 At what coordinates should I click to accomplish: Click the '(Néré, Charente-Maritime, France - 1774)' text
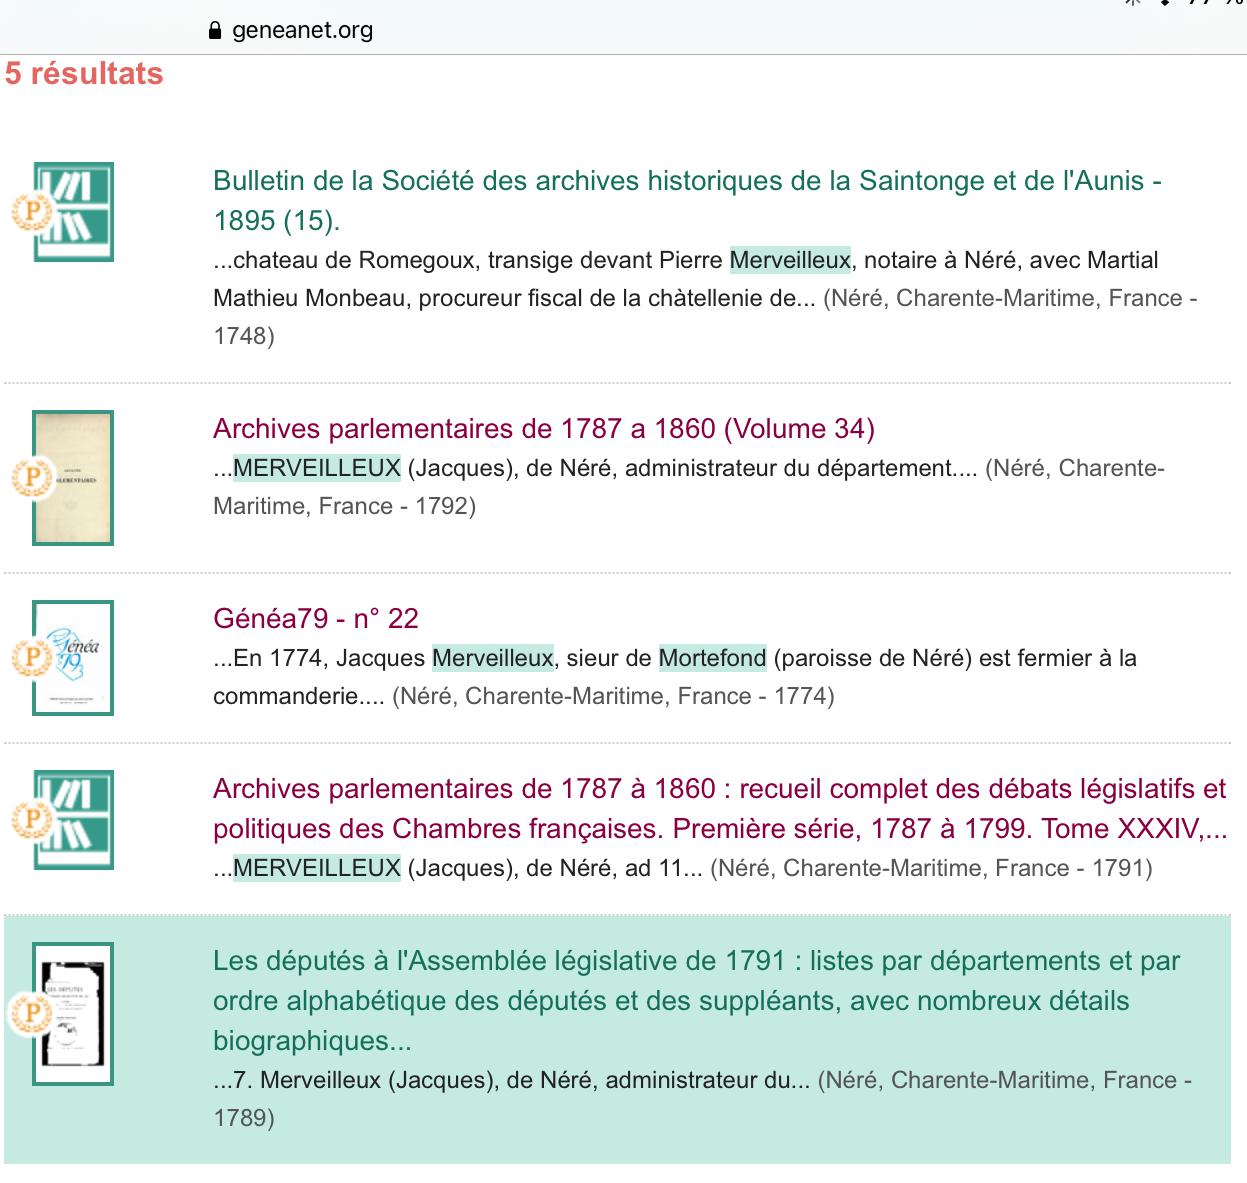[x=613, y=696]
